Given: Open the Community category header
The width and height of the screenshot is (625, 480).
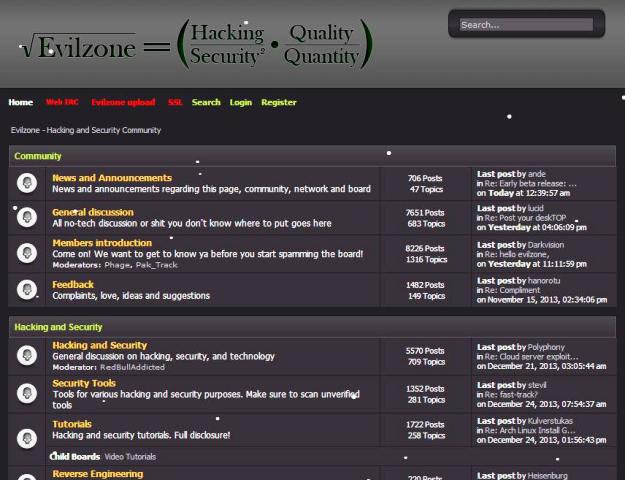Looking at the screenshot, I should tap(38, 156).
